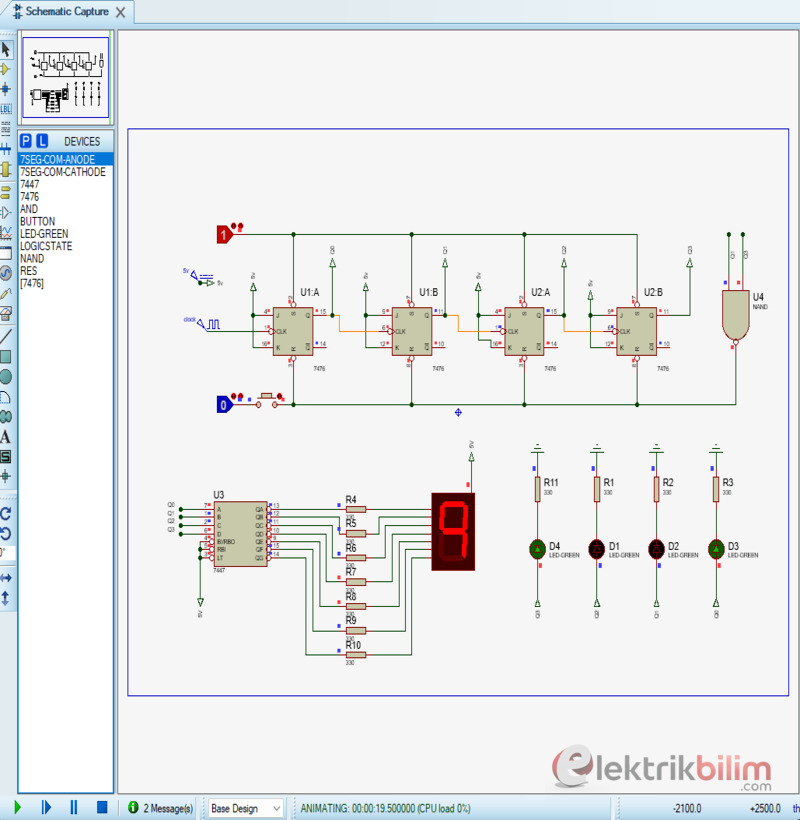800x820 pixels.
Task: Toggle the logic state 1 input
Action: coord(224,235)
